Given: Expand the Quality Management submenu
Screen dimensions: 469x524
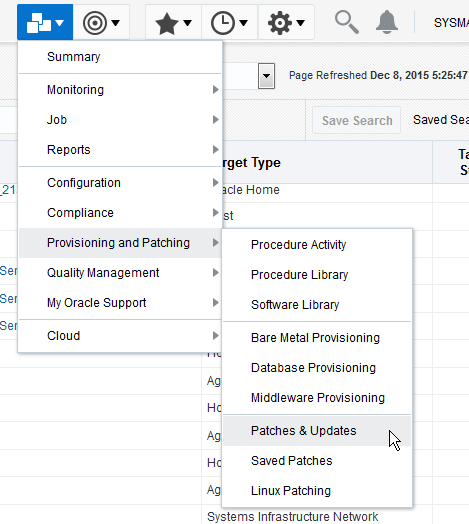Looking at the screenshot, I should [x=120, y=273].
